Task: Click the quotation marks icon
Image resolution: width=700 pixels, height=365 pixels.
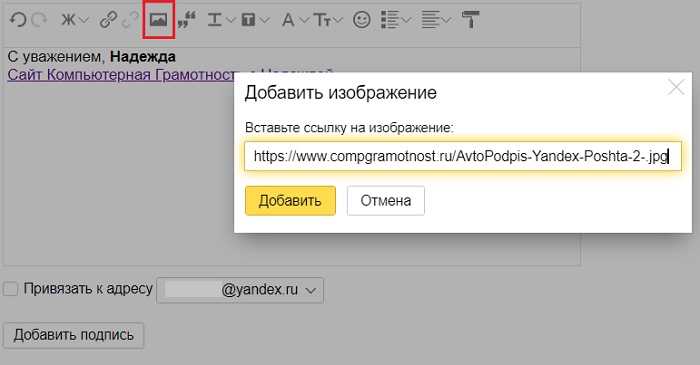Action: coord(187,20)
